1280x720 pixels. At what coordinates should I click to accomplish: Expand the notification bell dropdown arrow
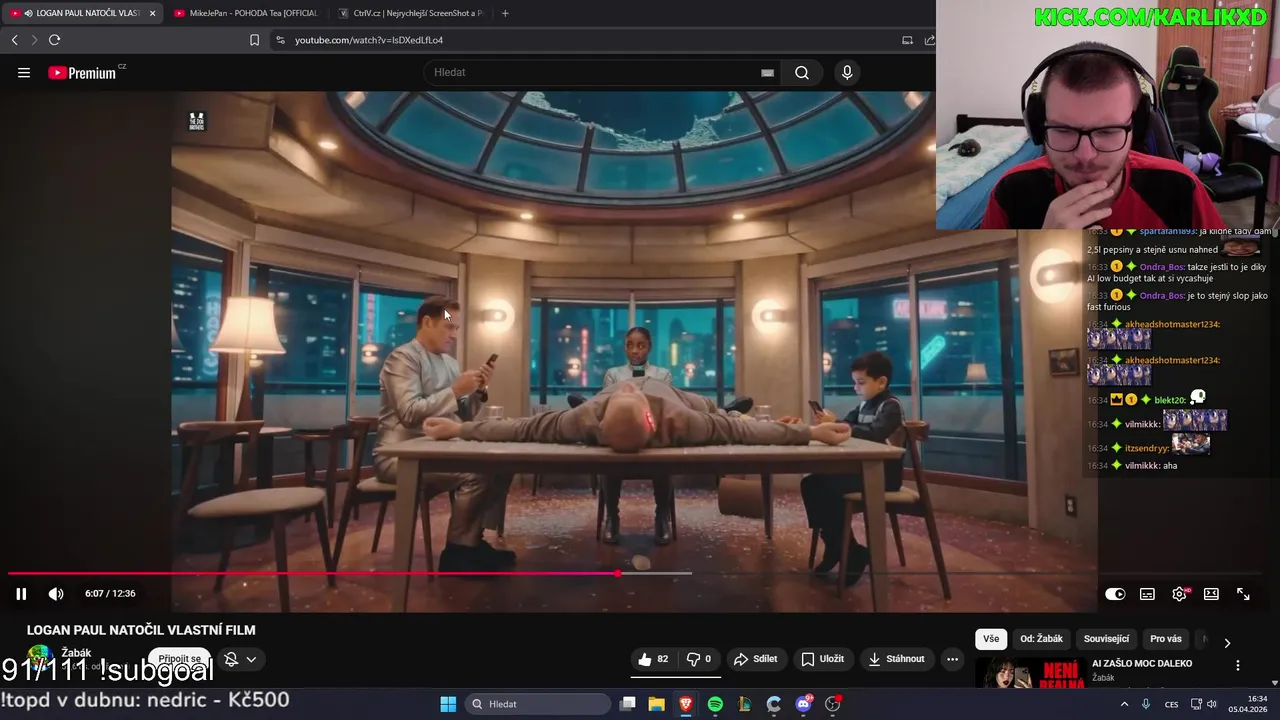pos(251,659)
